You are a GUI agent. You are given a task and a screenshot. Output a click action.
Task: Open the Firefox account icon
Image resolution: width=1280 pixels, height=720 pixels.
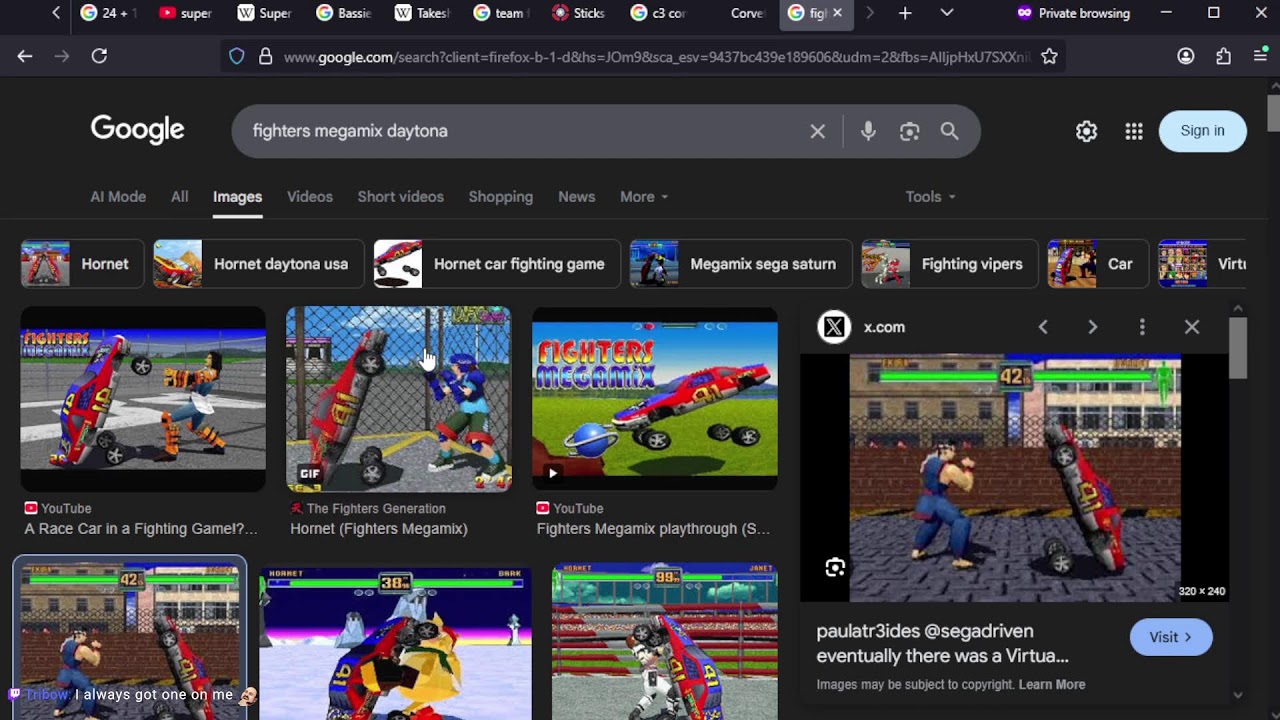[1186, 56]
